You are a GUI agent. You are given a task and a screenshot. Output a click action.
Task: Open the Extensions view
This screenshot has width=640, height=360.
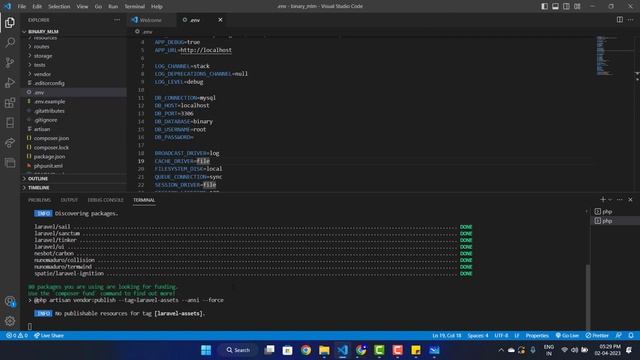pos(10,102)
